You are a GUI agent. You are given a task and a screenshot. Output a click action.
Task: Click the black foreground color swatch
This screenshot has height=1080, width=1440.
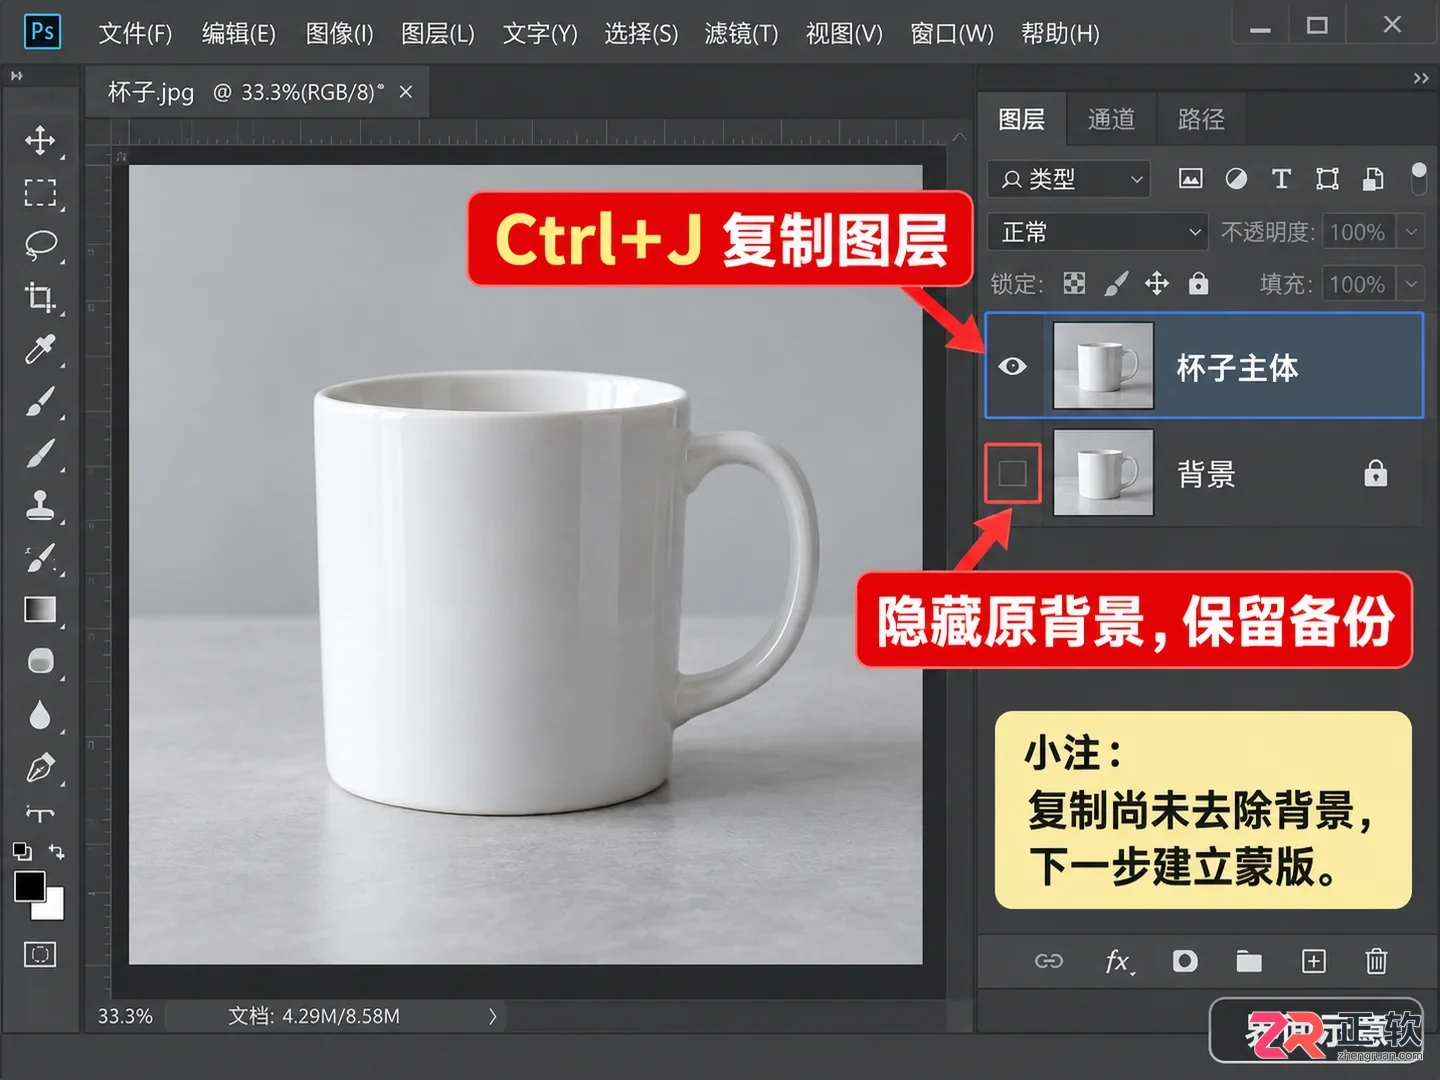click(x=29, y=886)
